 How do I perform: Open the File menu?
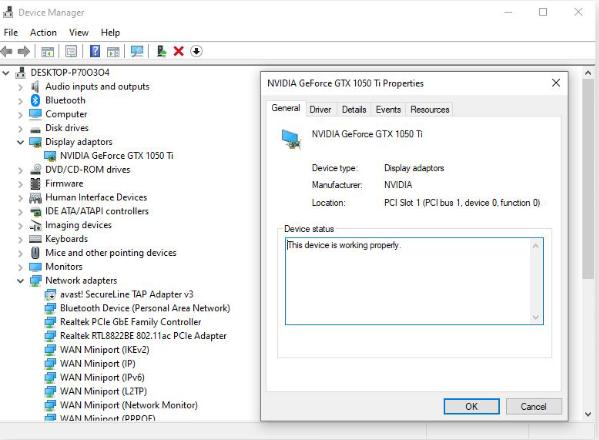pyautogui.click(x=11, y=32)
